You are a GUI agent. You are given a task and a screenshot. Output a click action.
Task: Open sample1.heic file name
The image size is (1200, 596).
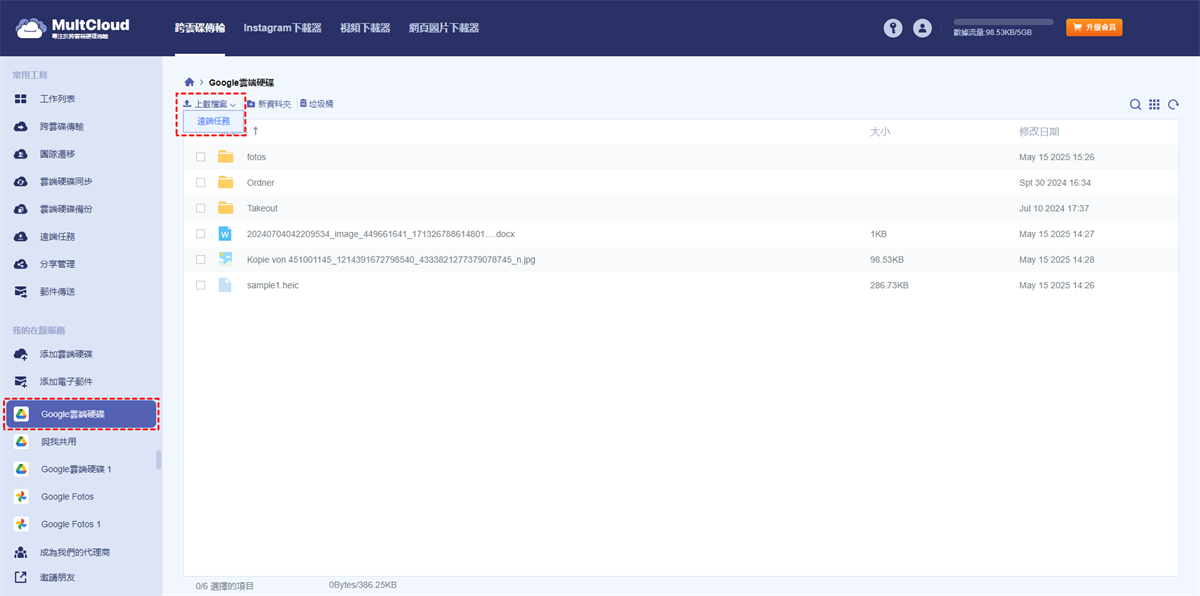273,285
